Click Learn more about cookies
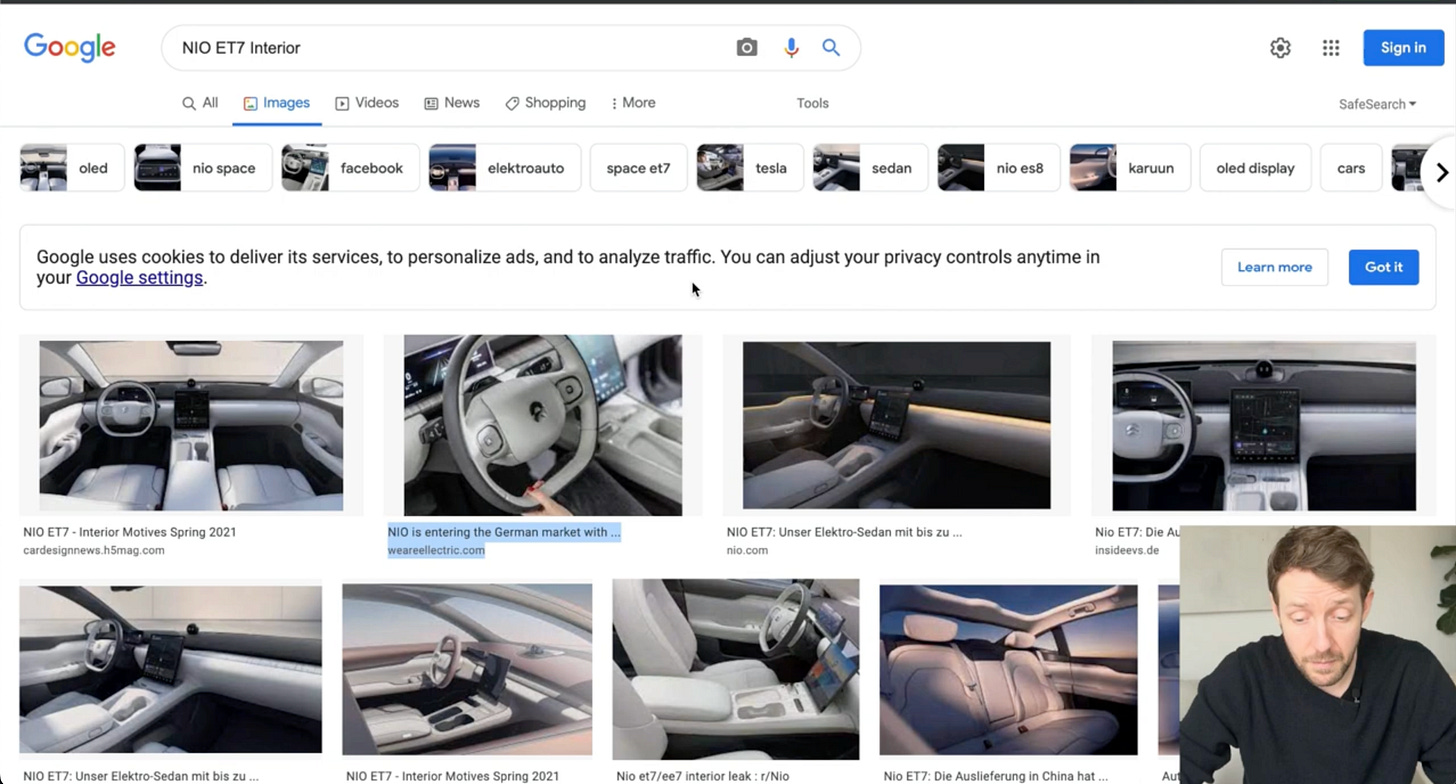 point(1274,267)
